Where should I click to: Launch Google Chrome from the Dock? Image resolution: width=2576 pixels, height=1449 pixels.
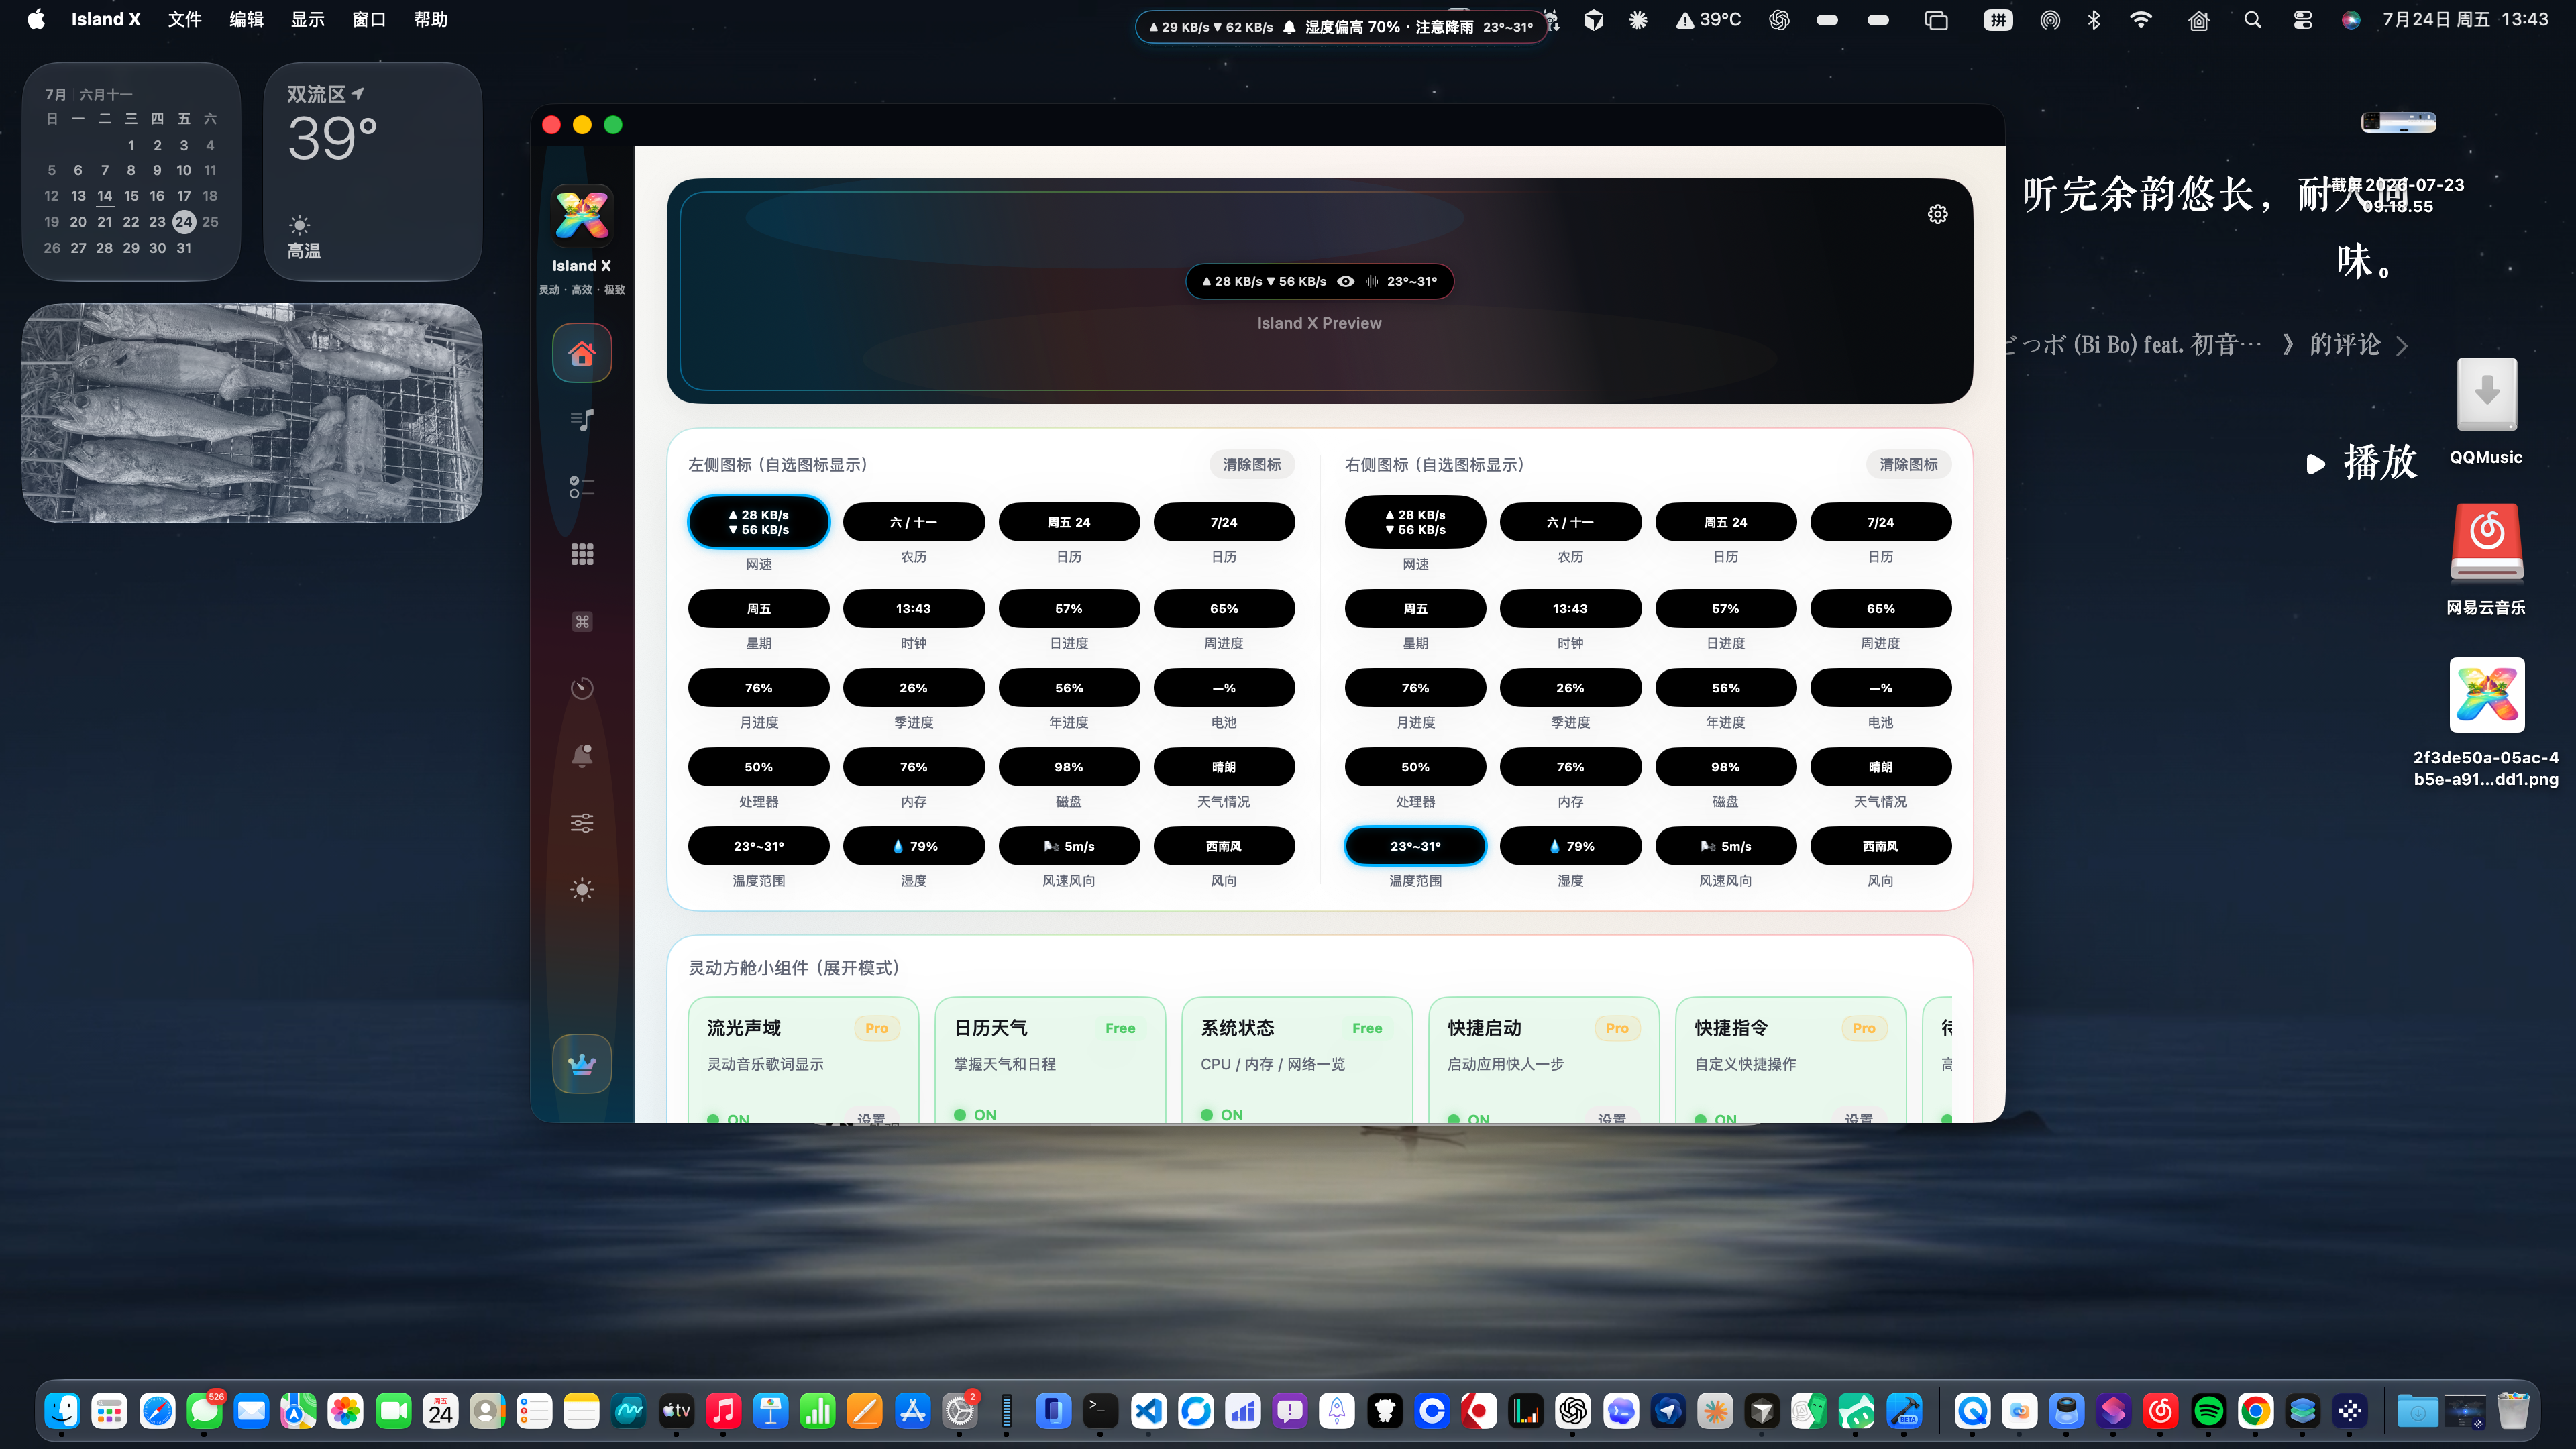point(2255,1411)
